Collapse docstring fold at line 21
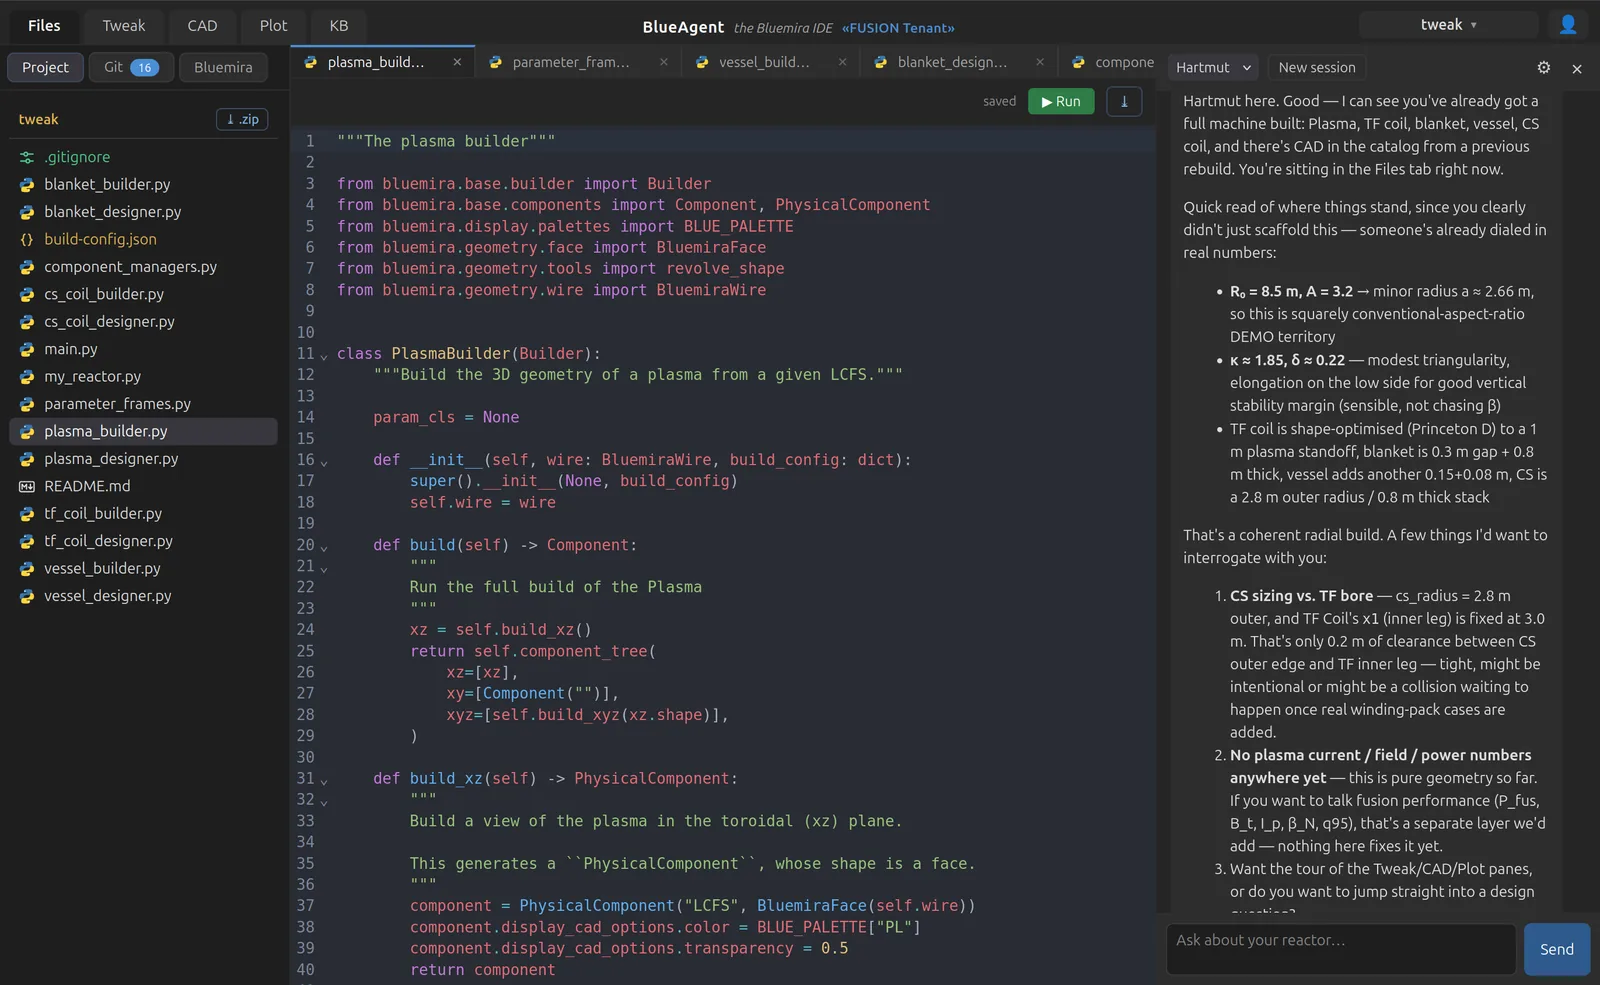This screenshot has width=1600, height=985. (x=323, y=567)
